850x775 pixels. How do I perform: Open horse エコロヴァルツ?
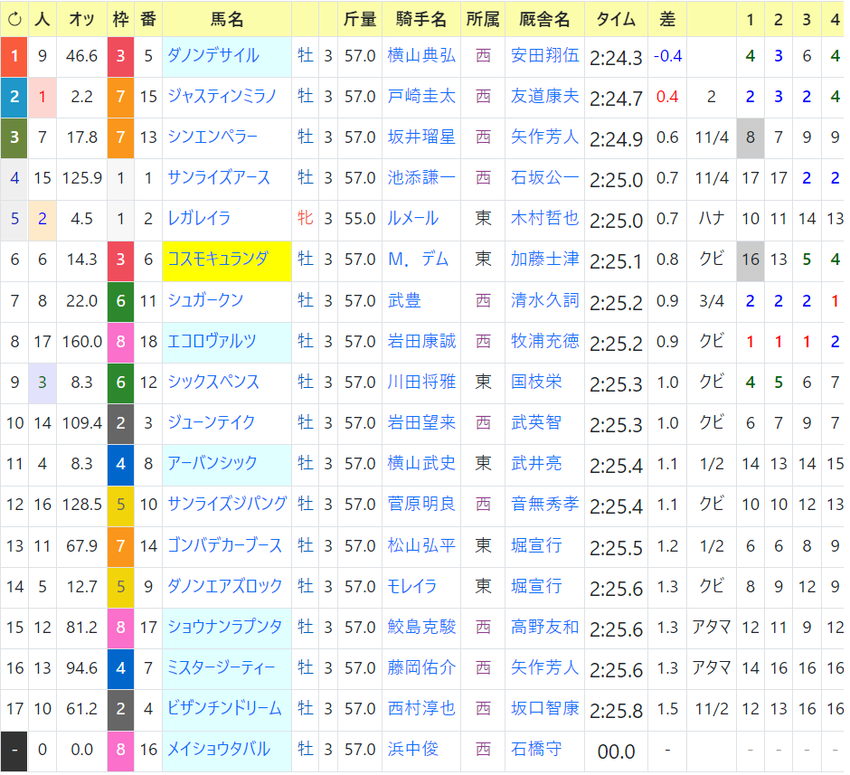point(211,341)
